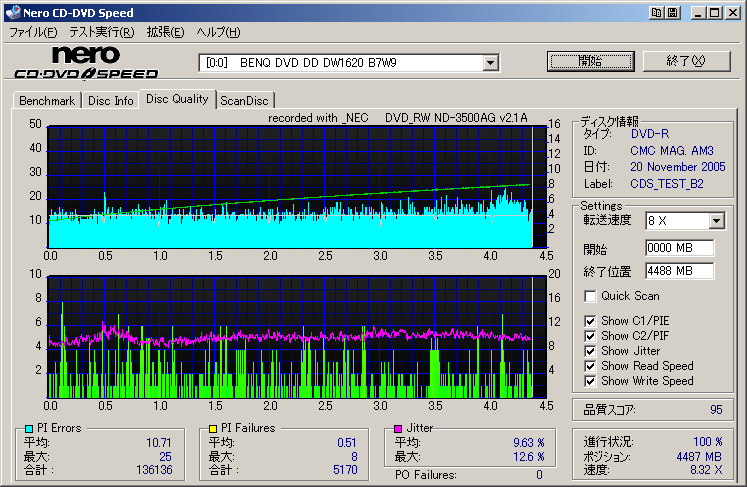
Task: Click the PI Failures total 5170
Action: [345, 470]
